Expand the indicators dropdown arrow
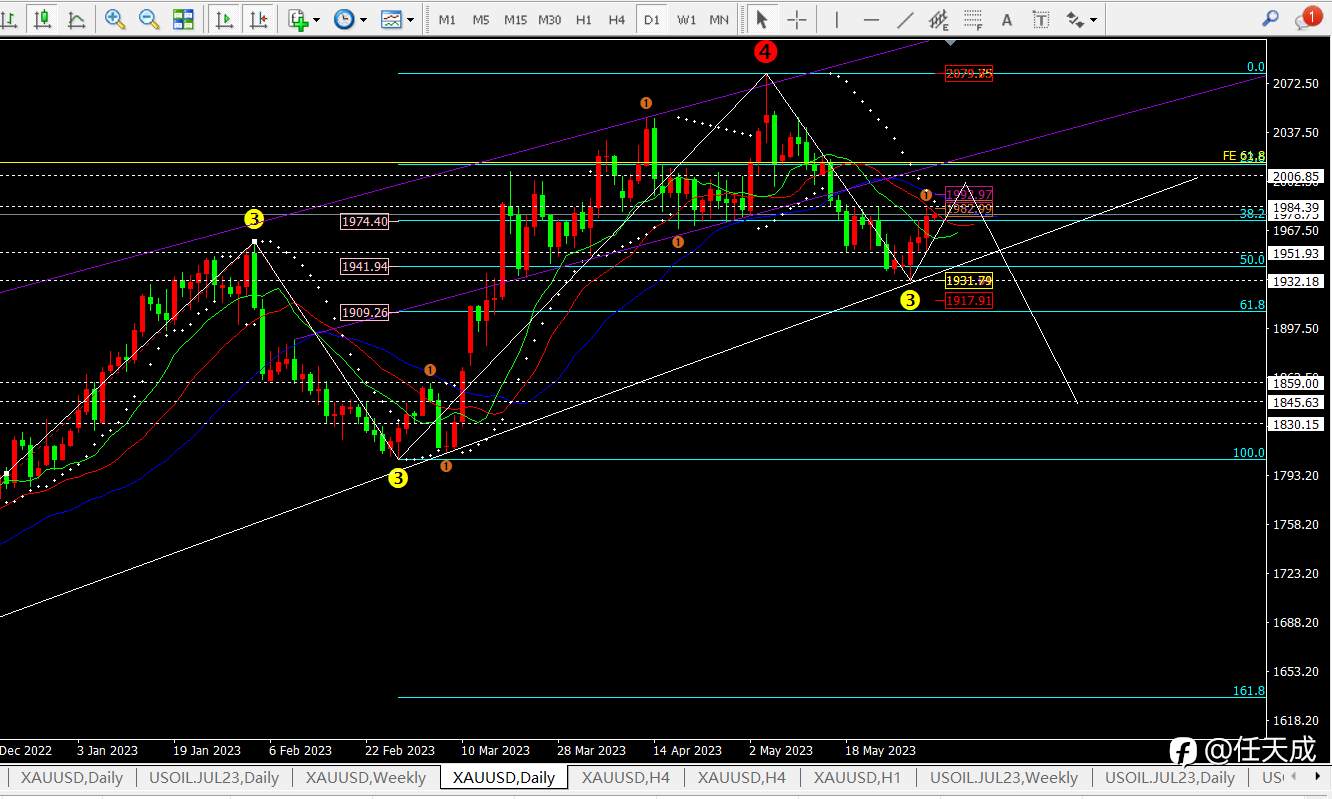The image size is (1332, 799). point(317,20)
